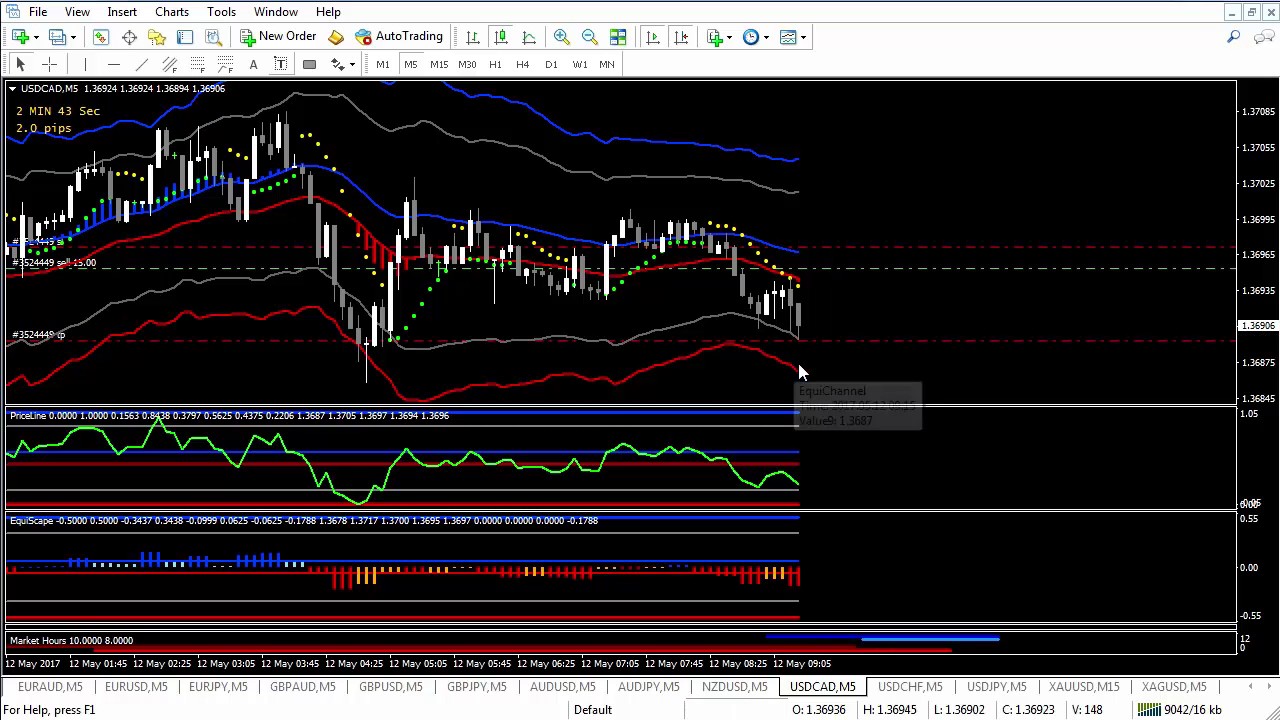The height and width of the screenshot is (720, 1280).
Task: Toggle the Terminal panel icon
Action: pyautogui.click(x=185, y=37)
